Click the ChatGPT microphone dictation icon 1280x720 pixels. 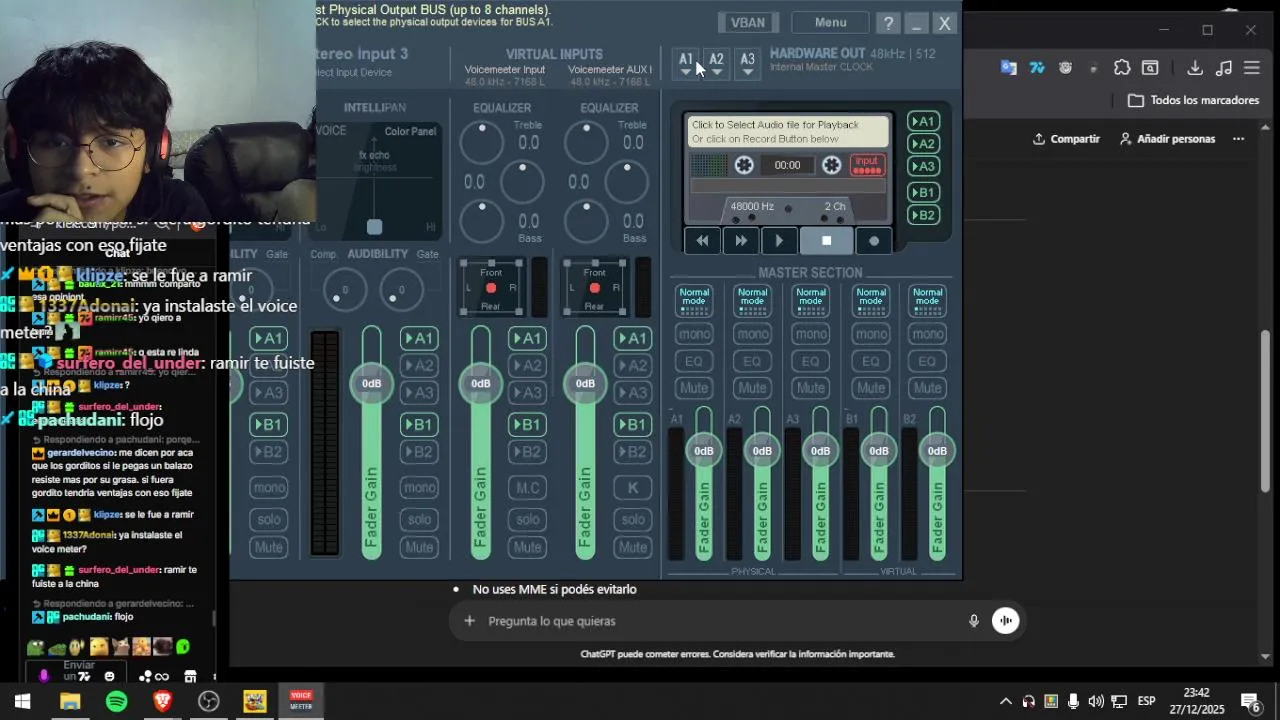(x=974, y=621)
